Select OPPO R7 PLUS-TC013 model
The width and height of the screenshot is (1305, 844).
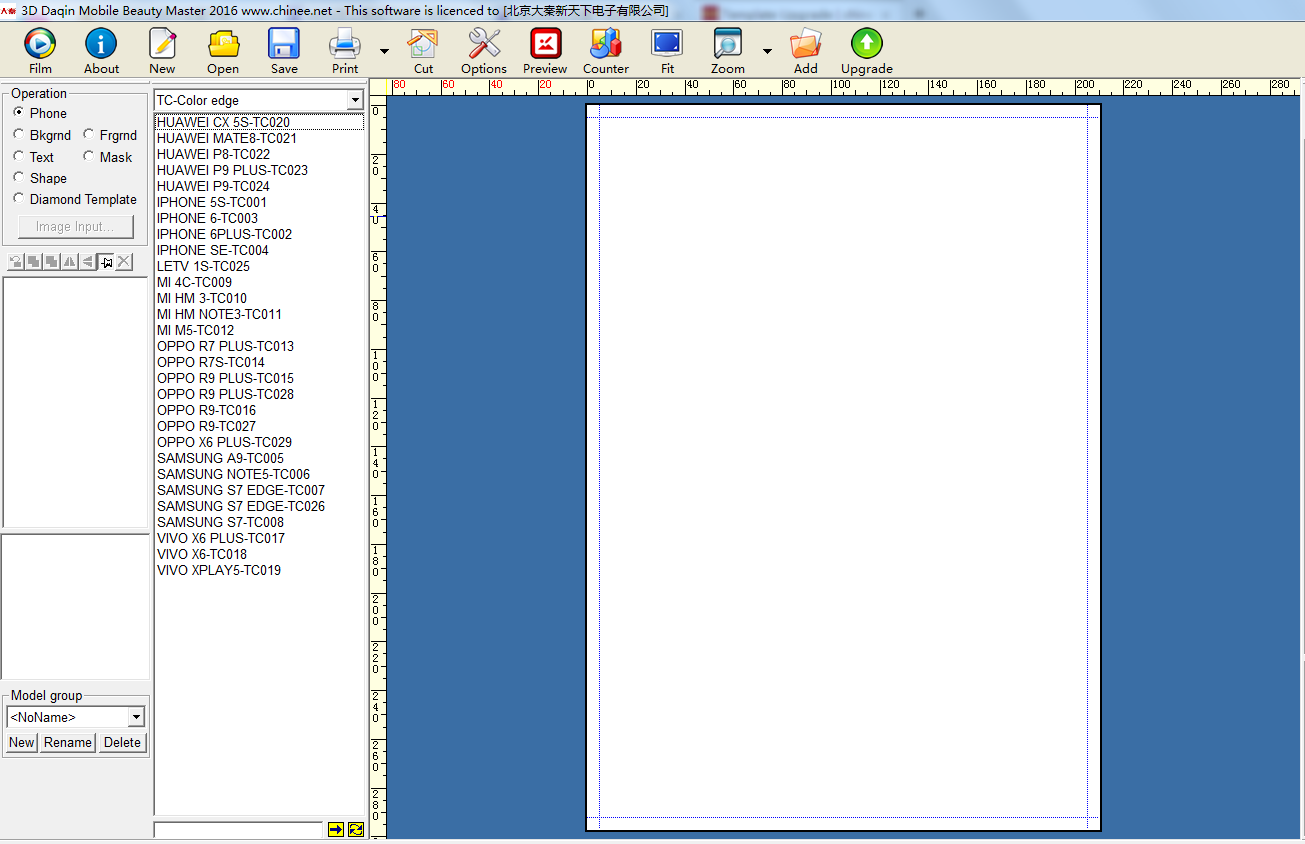(259, 346)
